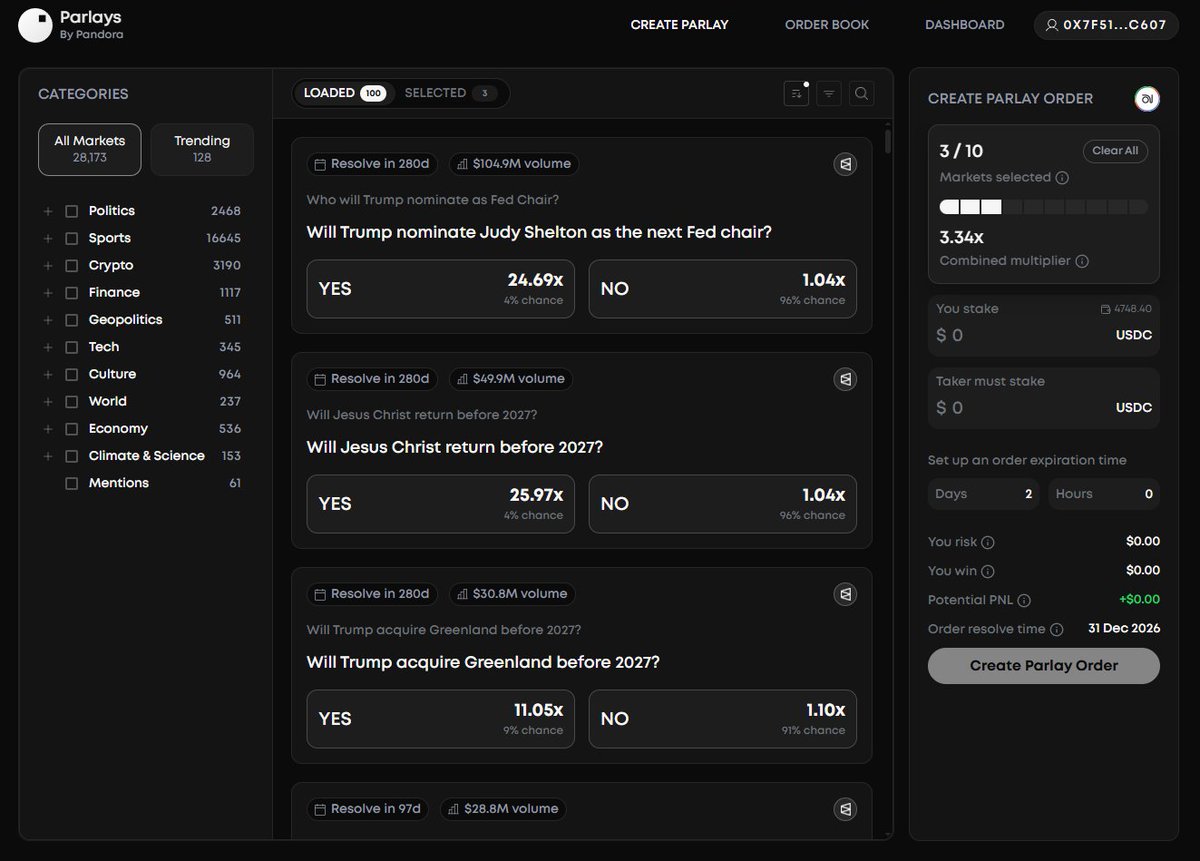Click the info icon next to Markets selected

coord(1062,178)
